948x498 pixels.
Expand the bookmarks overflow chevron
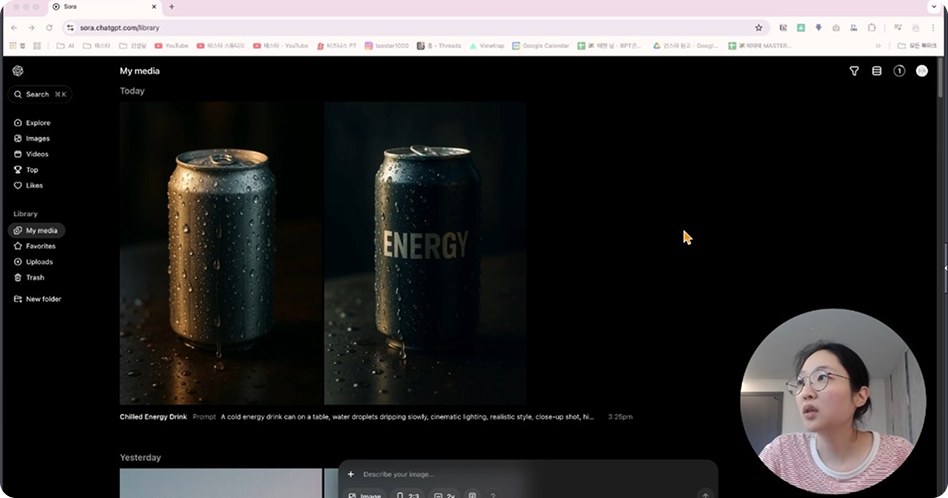coord(878,46)
